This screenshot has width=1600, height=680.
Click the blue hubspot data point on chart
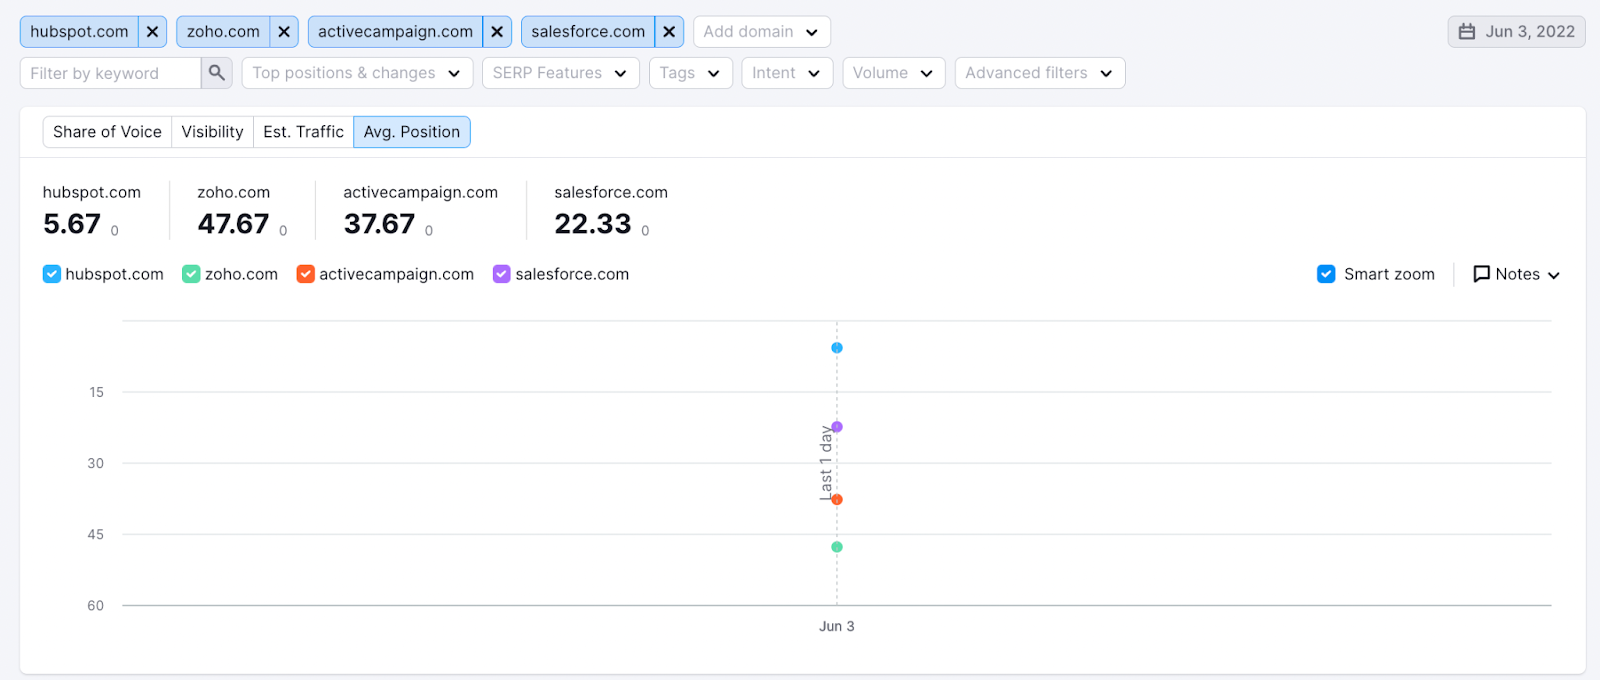click(837, 348)
